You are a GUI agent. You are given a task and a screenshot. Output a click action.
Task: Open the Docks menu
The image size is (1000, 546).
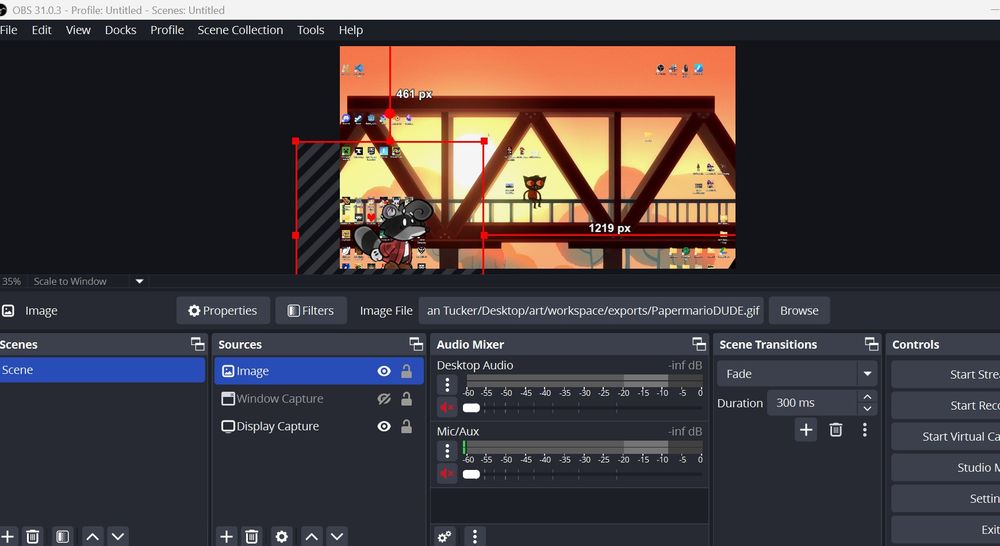(120, 30)
